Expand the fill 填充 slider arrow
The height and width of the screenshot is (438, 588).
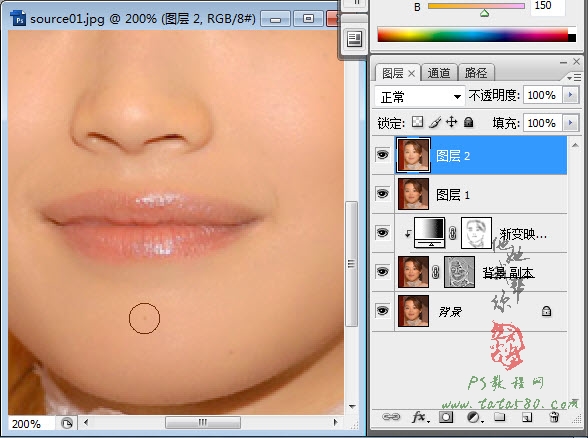coord(571,123)
